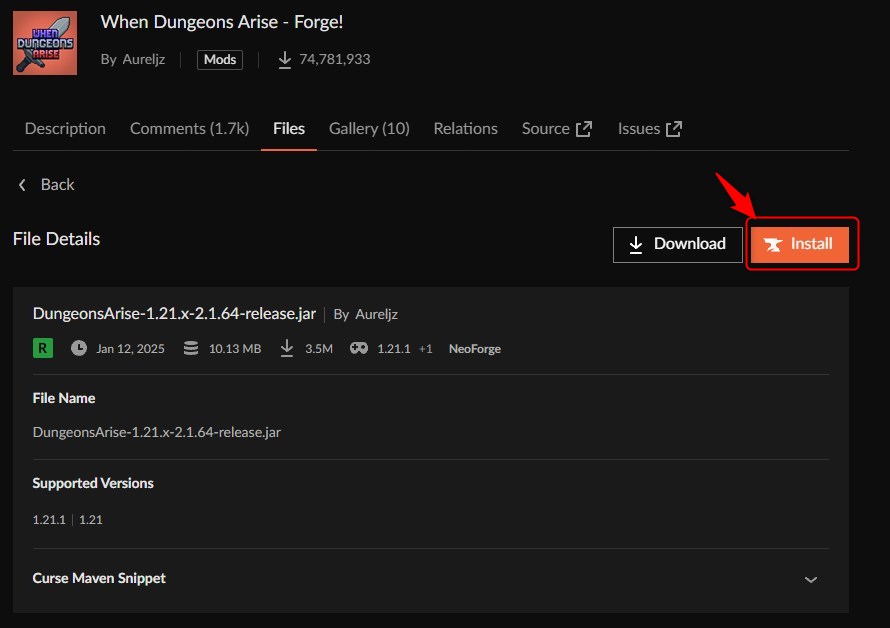Click the NeoForge loader label

475,349
